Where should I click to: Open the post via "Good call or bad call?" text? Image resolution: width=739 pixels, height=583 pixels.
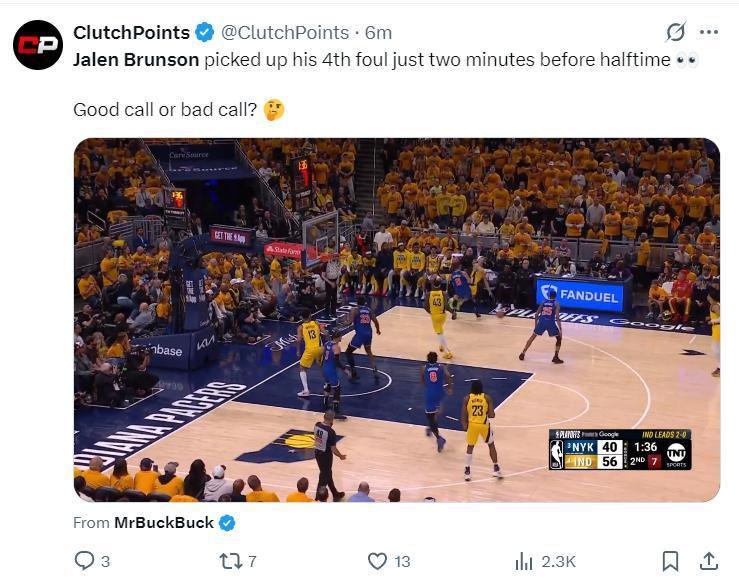pyautogui.click(x=165, y=109)
